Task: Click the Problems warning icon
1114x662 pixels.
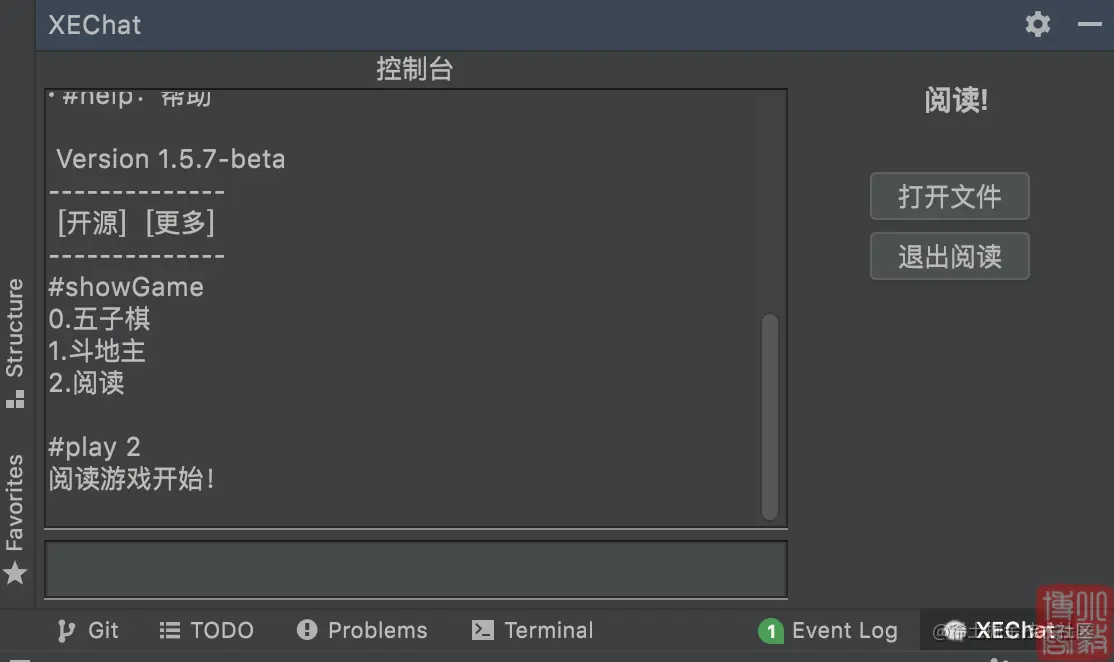Action: pos(307,629)
